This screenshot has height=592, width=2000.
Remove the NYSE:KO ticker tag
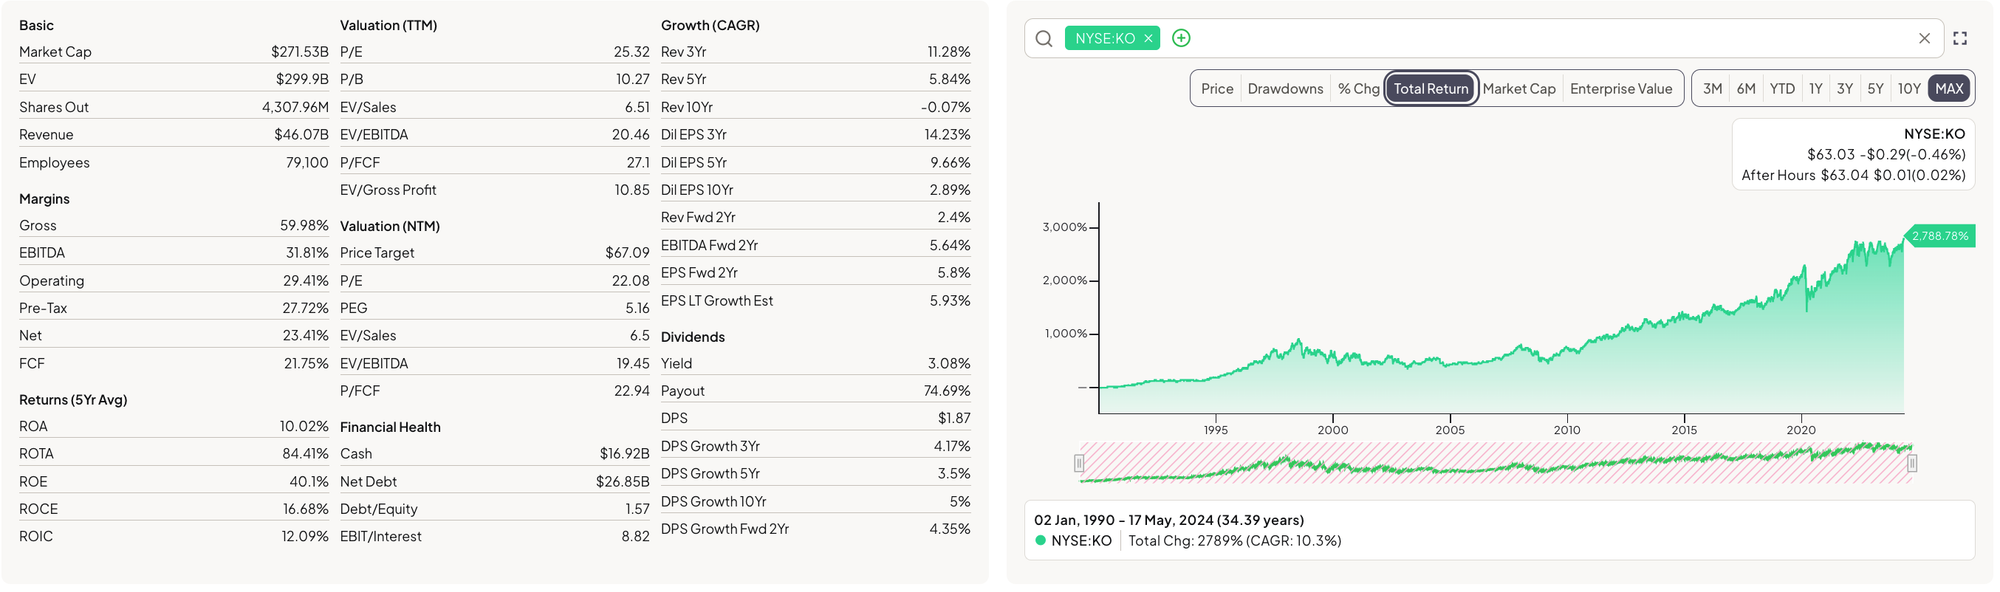[x=1148, y=39]
